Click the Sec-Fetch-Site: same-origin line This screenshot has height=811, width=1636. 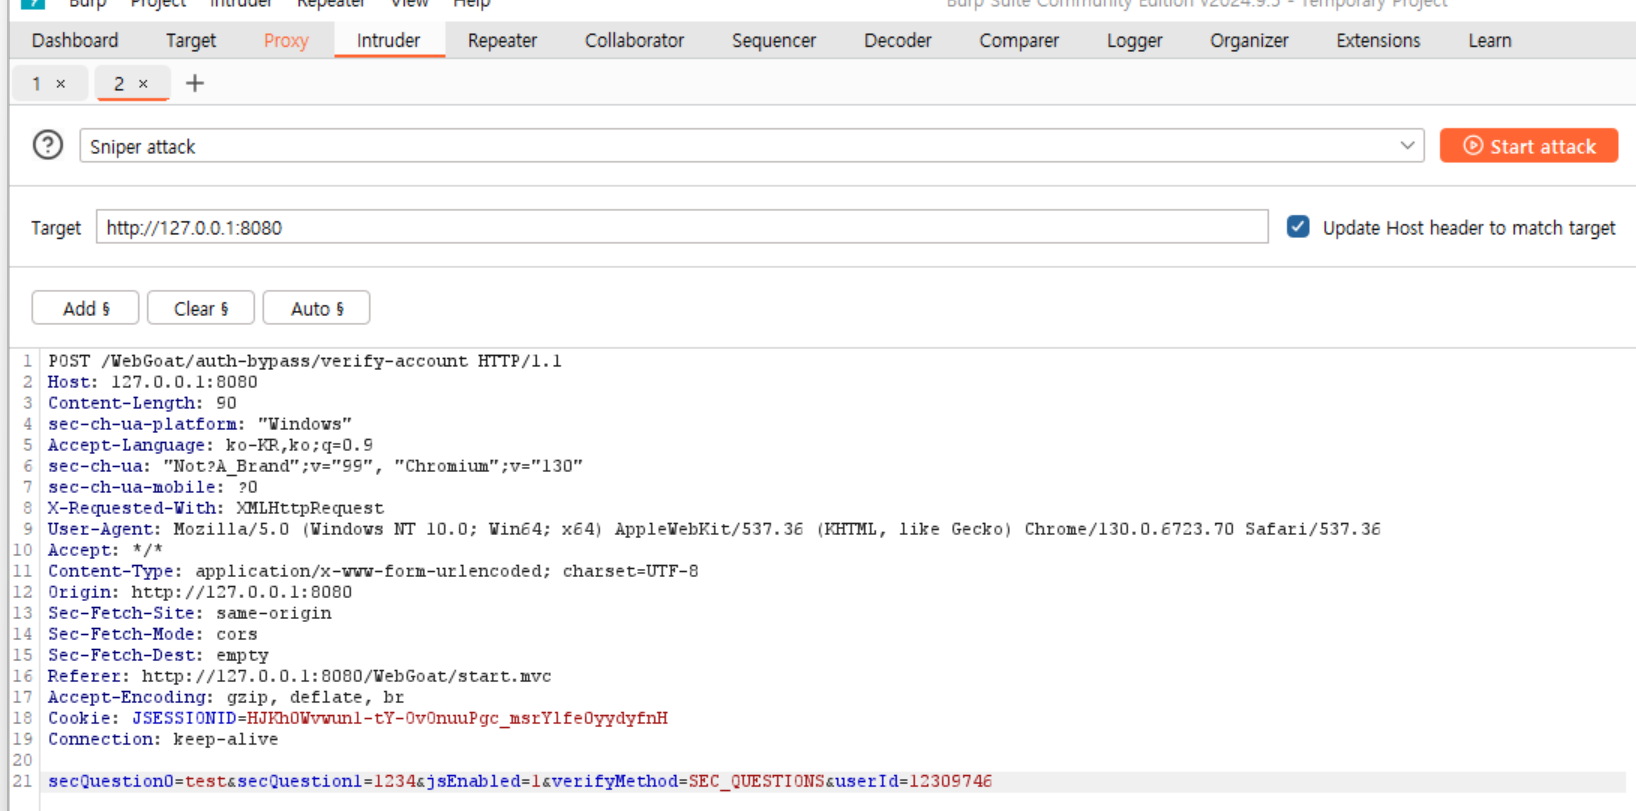tap(190, 613)
